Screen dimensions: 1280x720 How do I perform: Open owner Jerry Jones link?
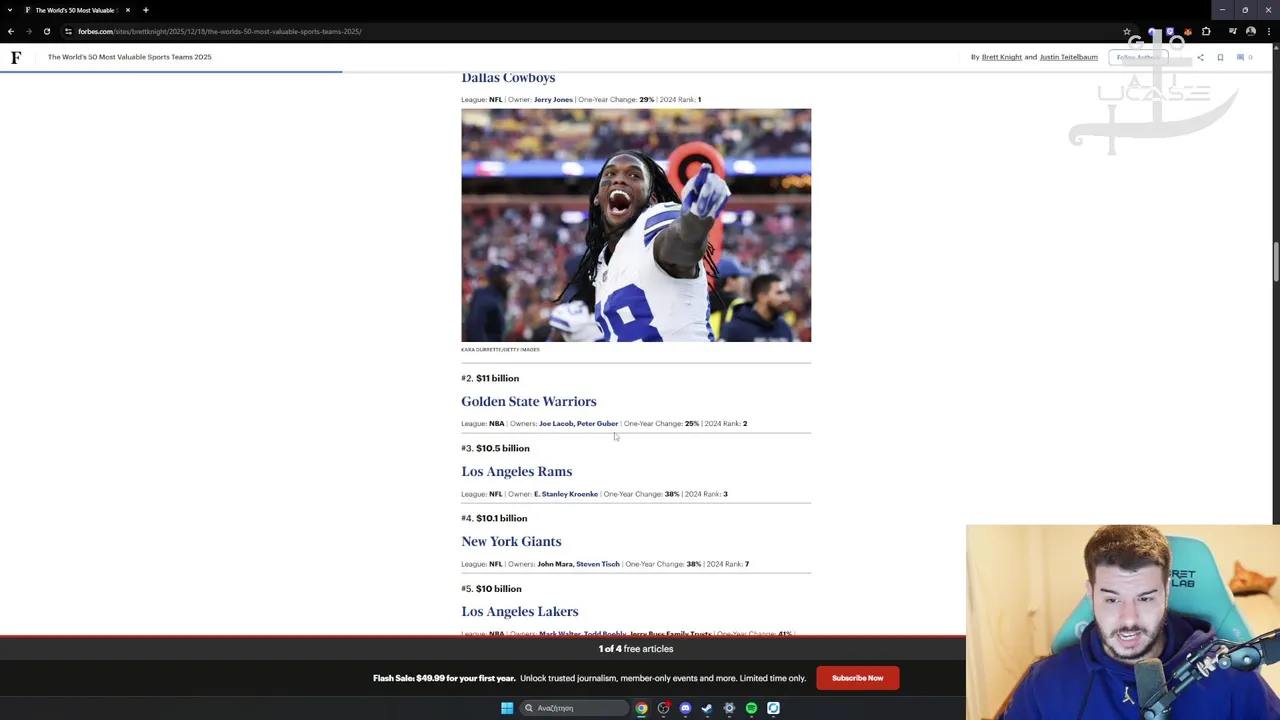pos(553,100)
